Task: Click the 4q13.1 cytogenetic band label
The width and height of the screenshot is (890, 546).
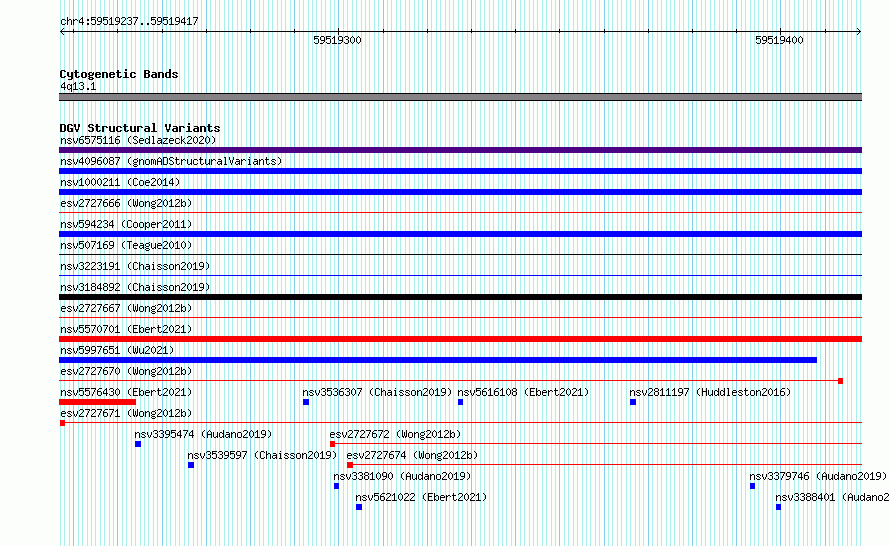Action: (78, 86)
